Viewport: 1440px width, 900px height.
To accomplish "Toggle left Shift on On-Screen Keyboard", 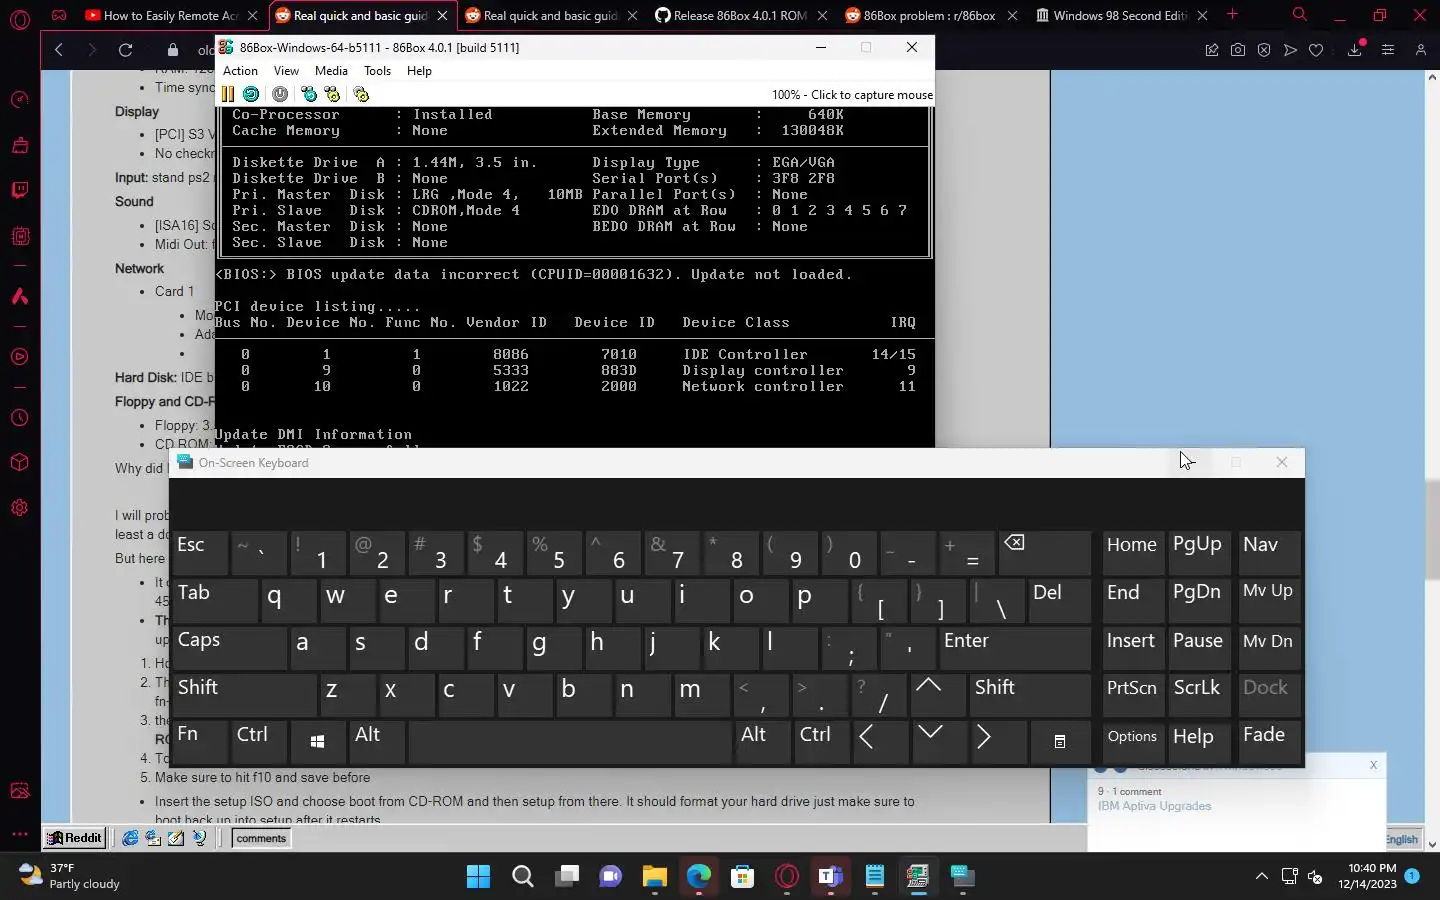I will coord(244,695).
